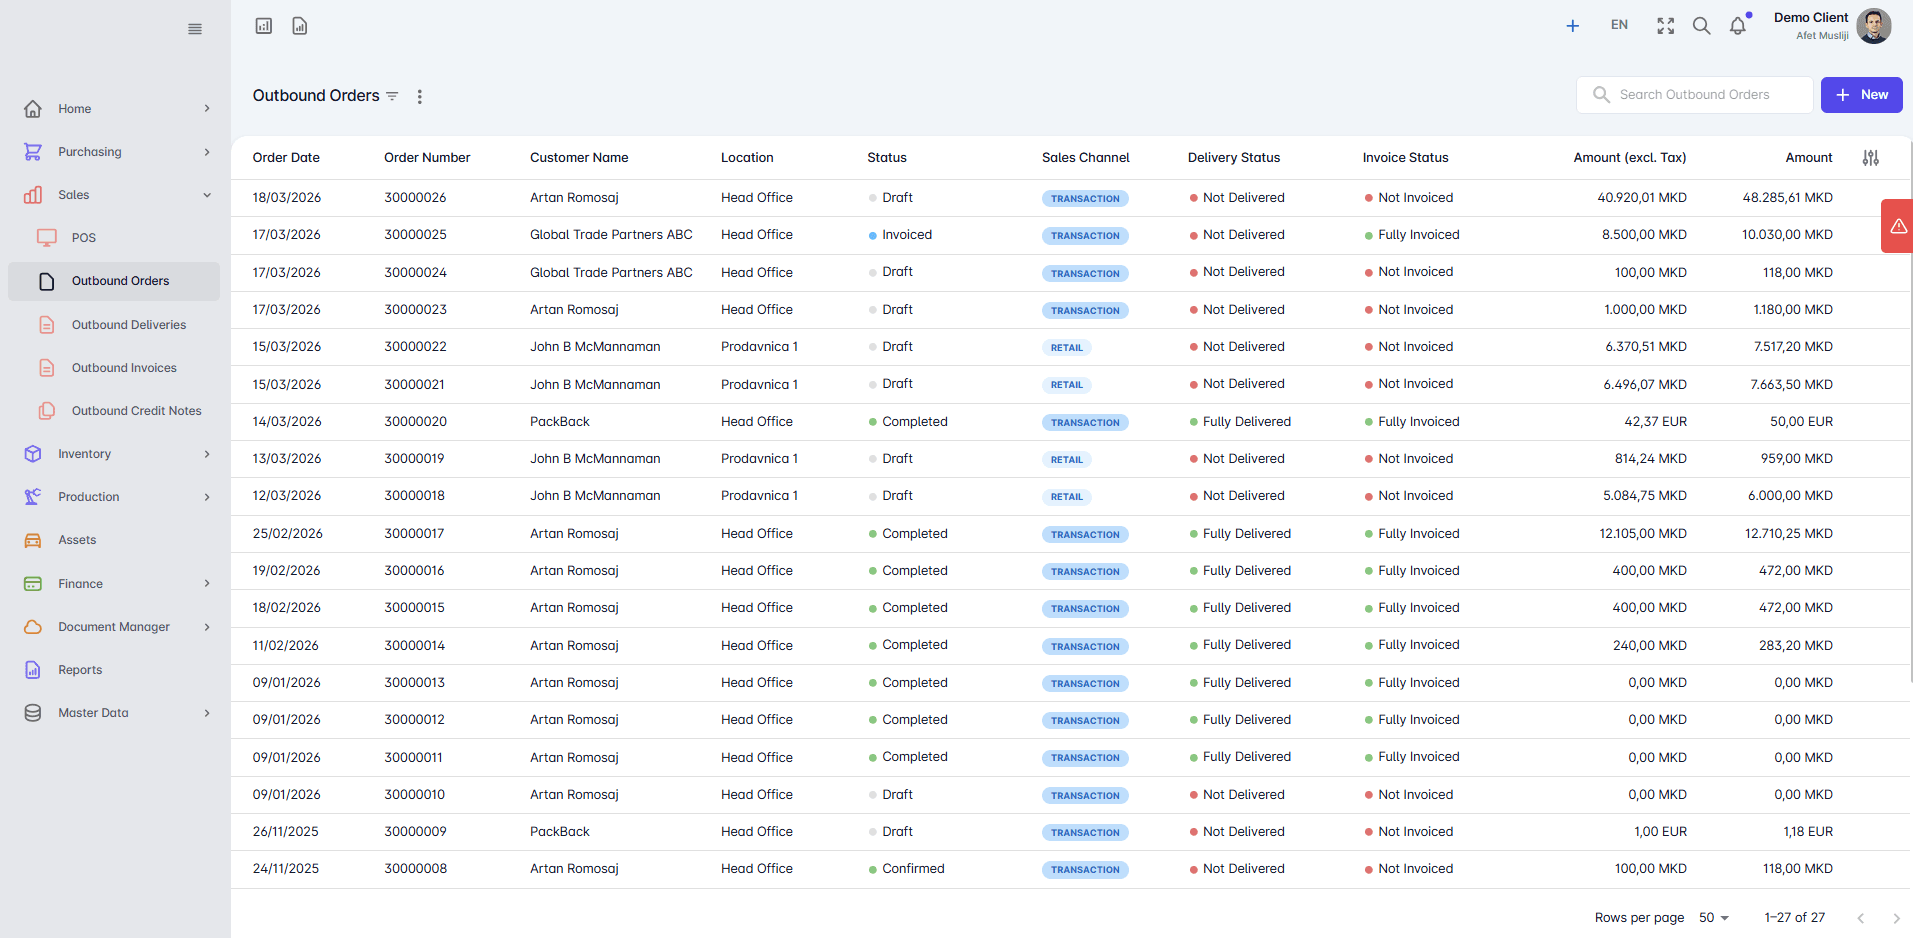Viewport: 1913px width, 938px height.
Task: Click the Reports file icon
Action: [33, 670]
